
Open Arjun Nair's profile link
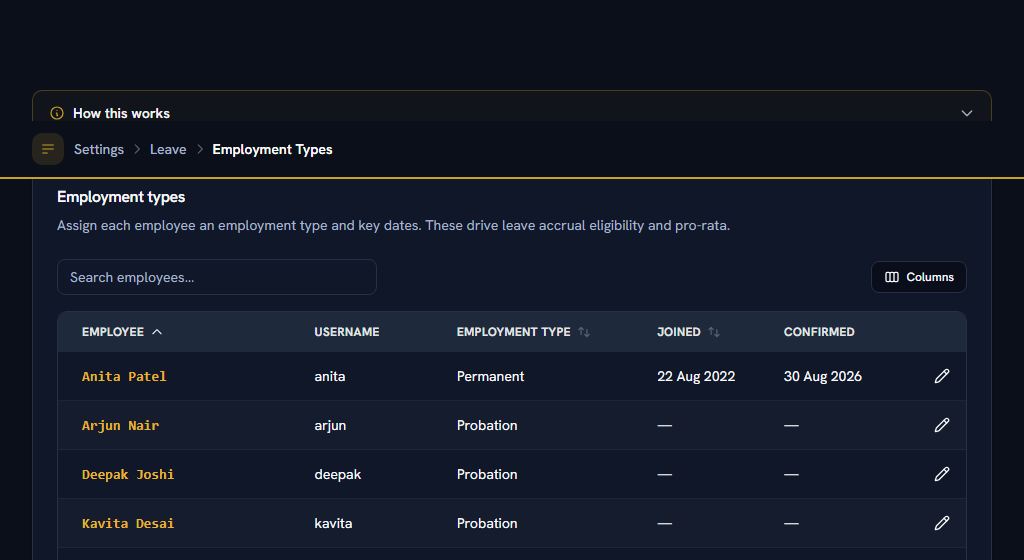120,426
